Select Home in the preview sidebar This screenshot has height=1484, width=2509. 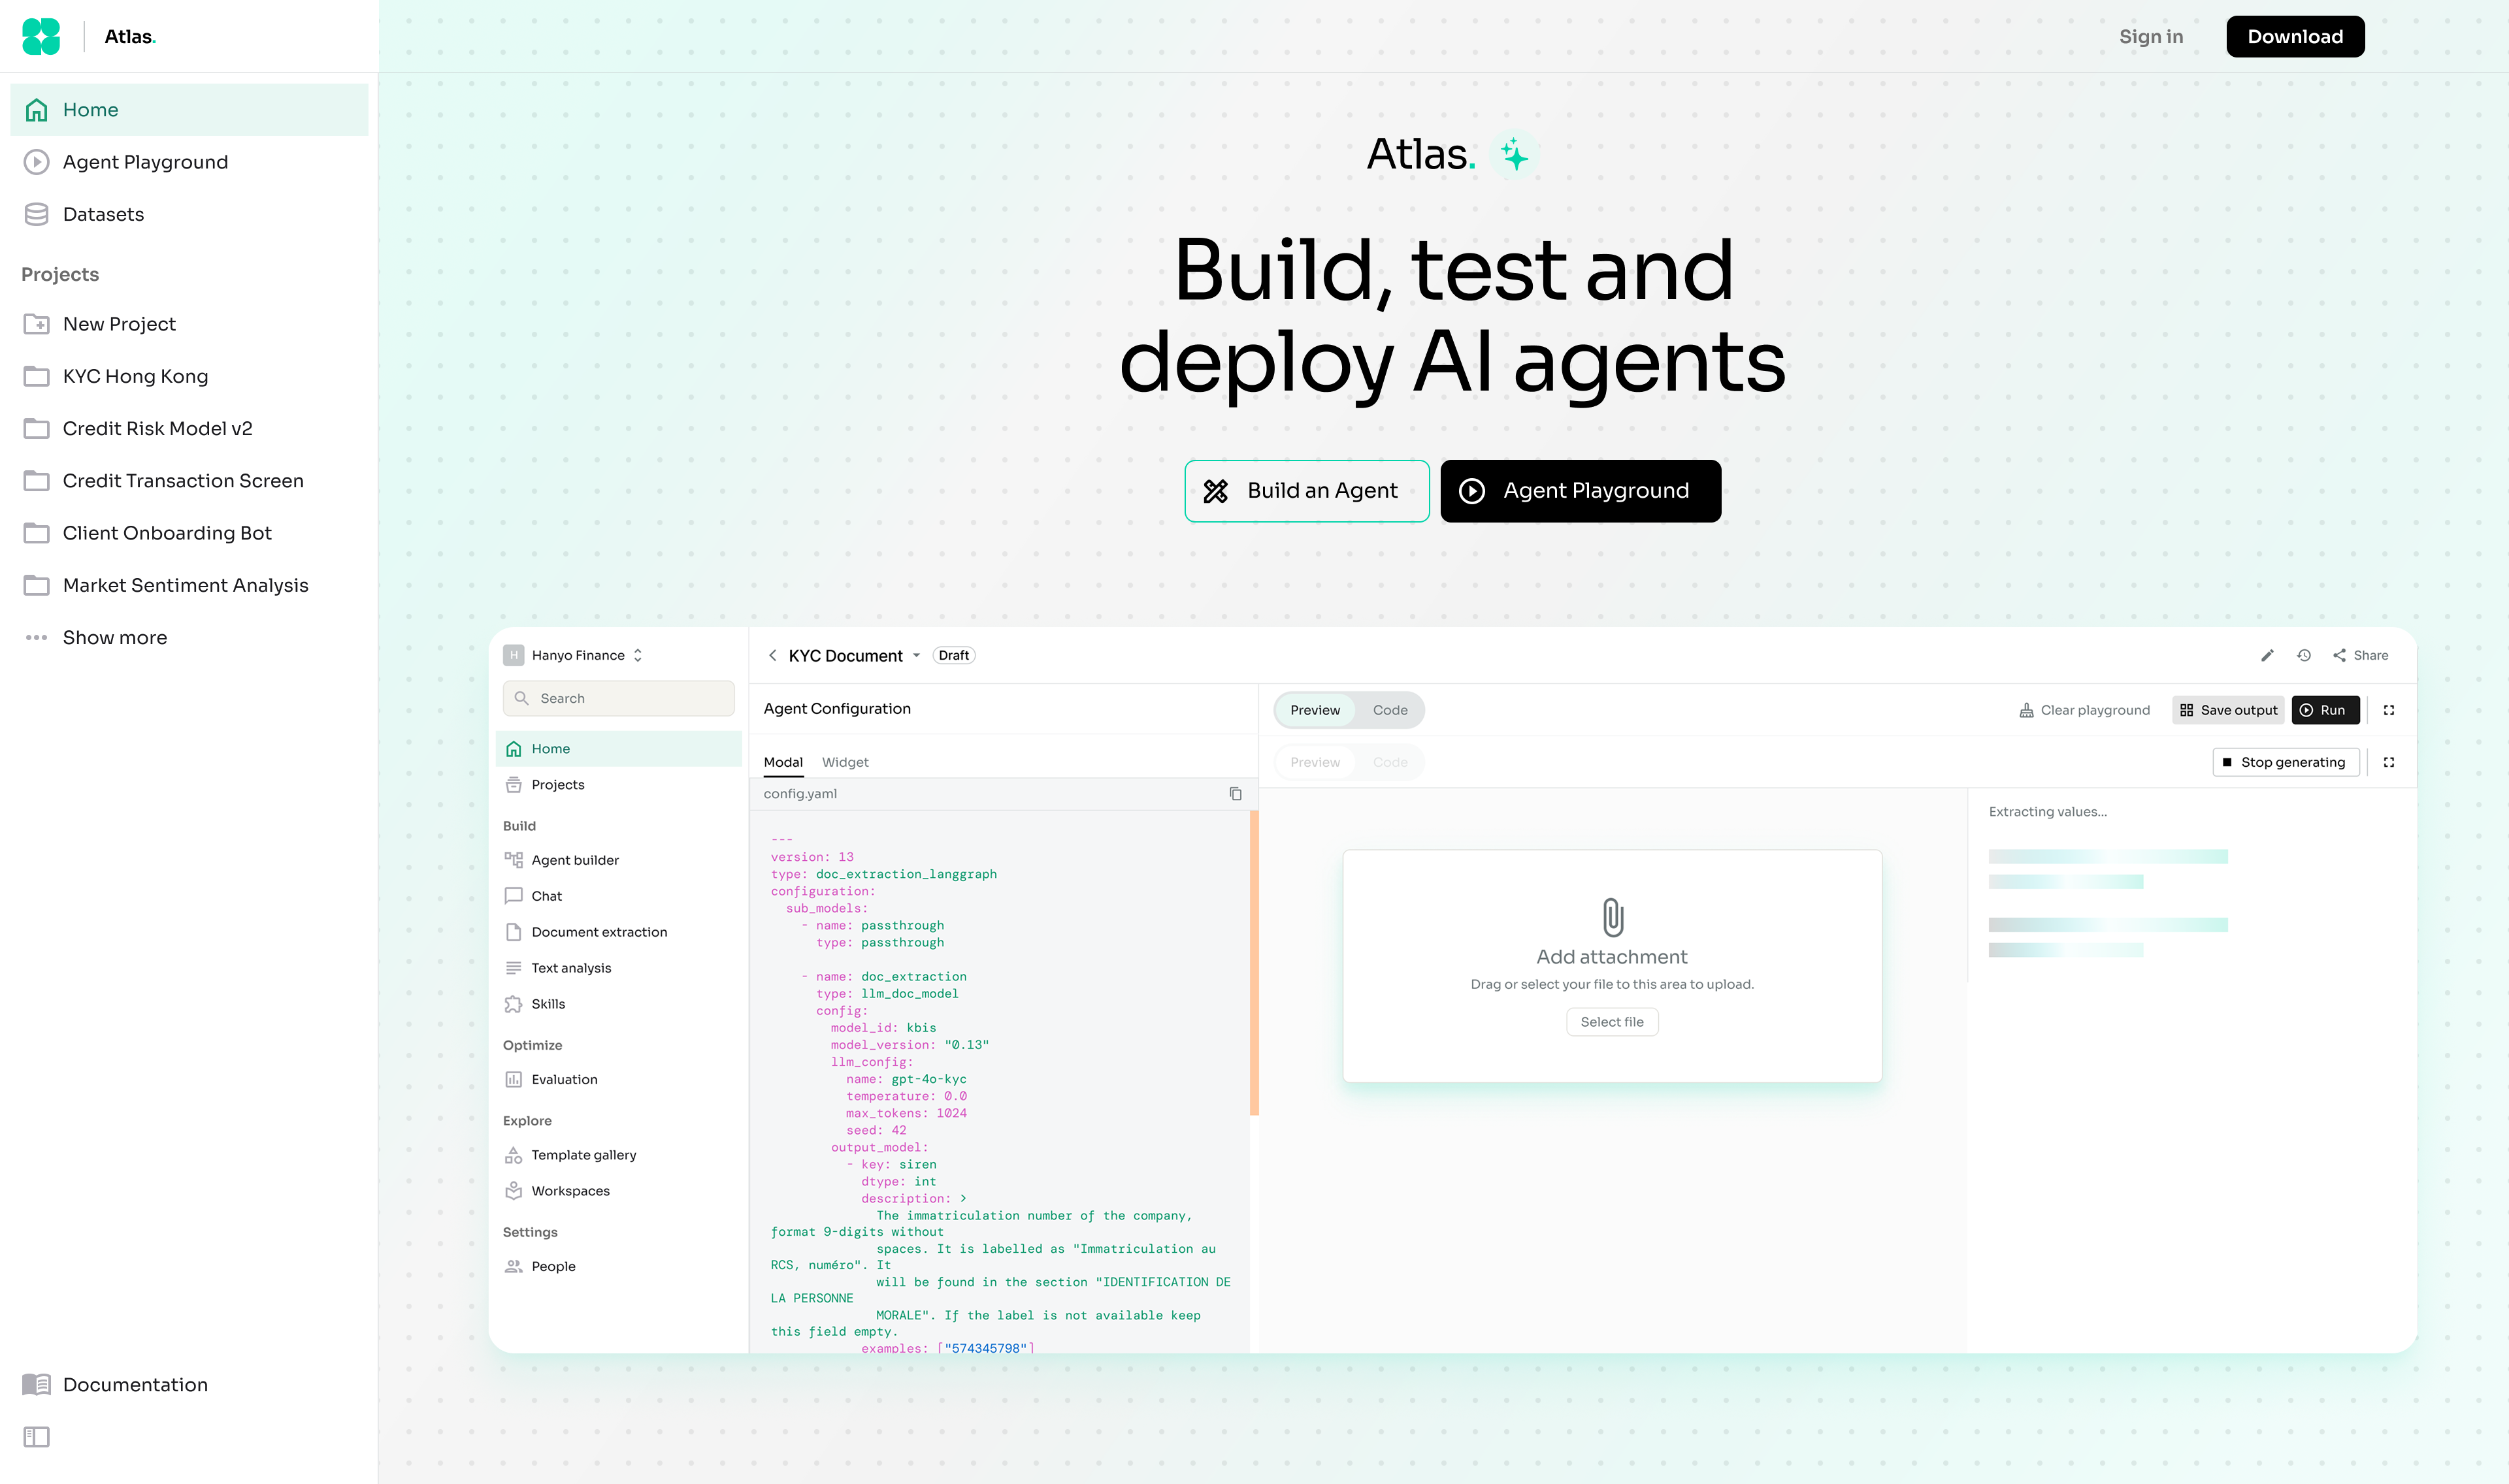[618, 749]
